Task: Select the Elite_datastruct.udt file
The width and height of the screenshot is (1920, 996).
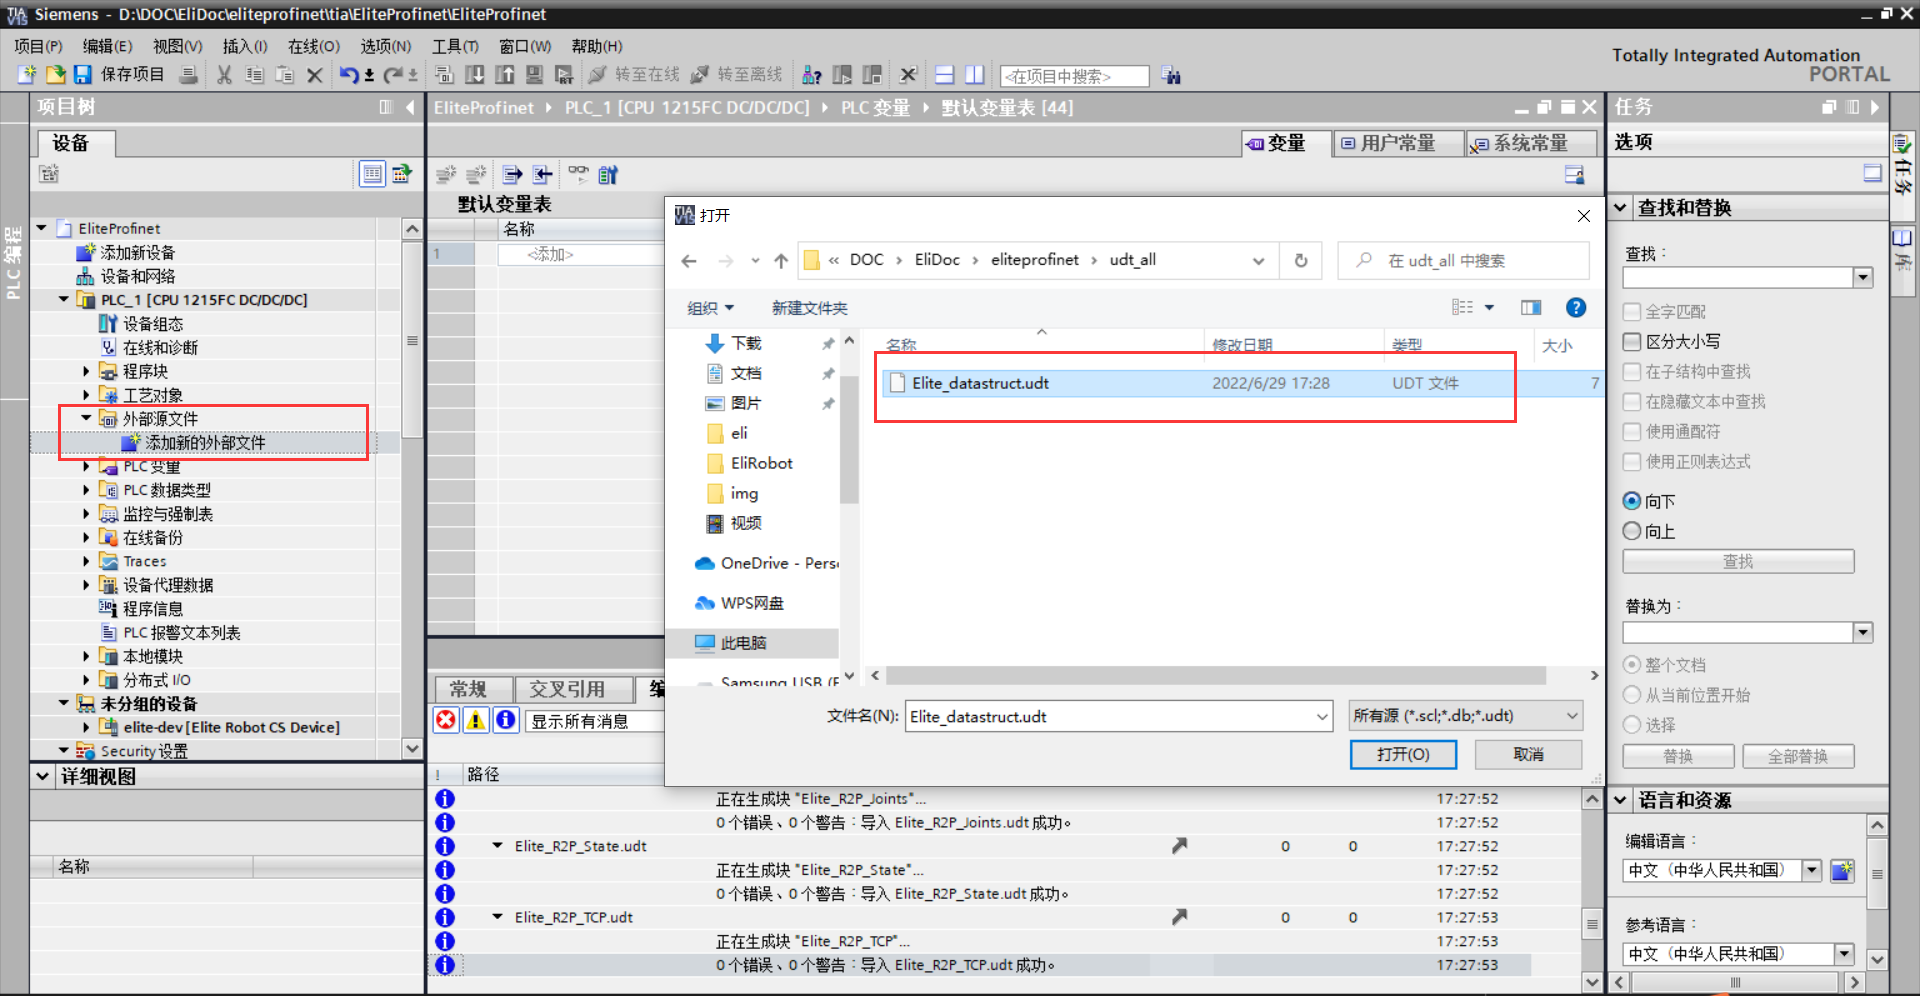Action: click(980, 383)
